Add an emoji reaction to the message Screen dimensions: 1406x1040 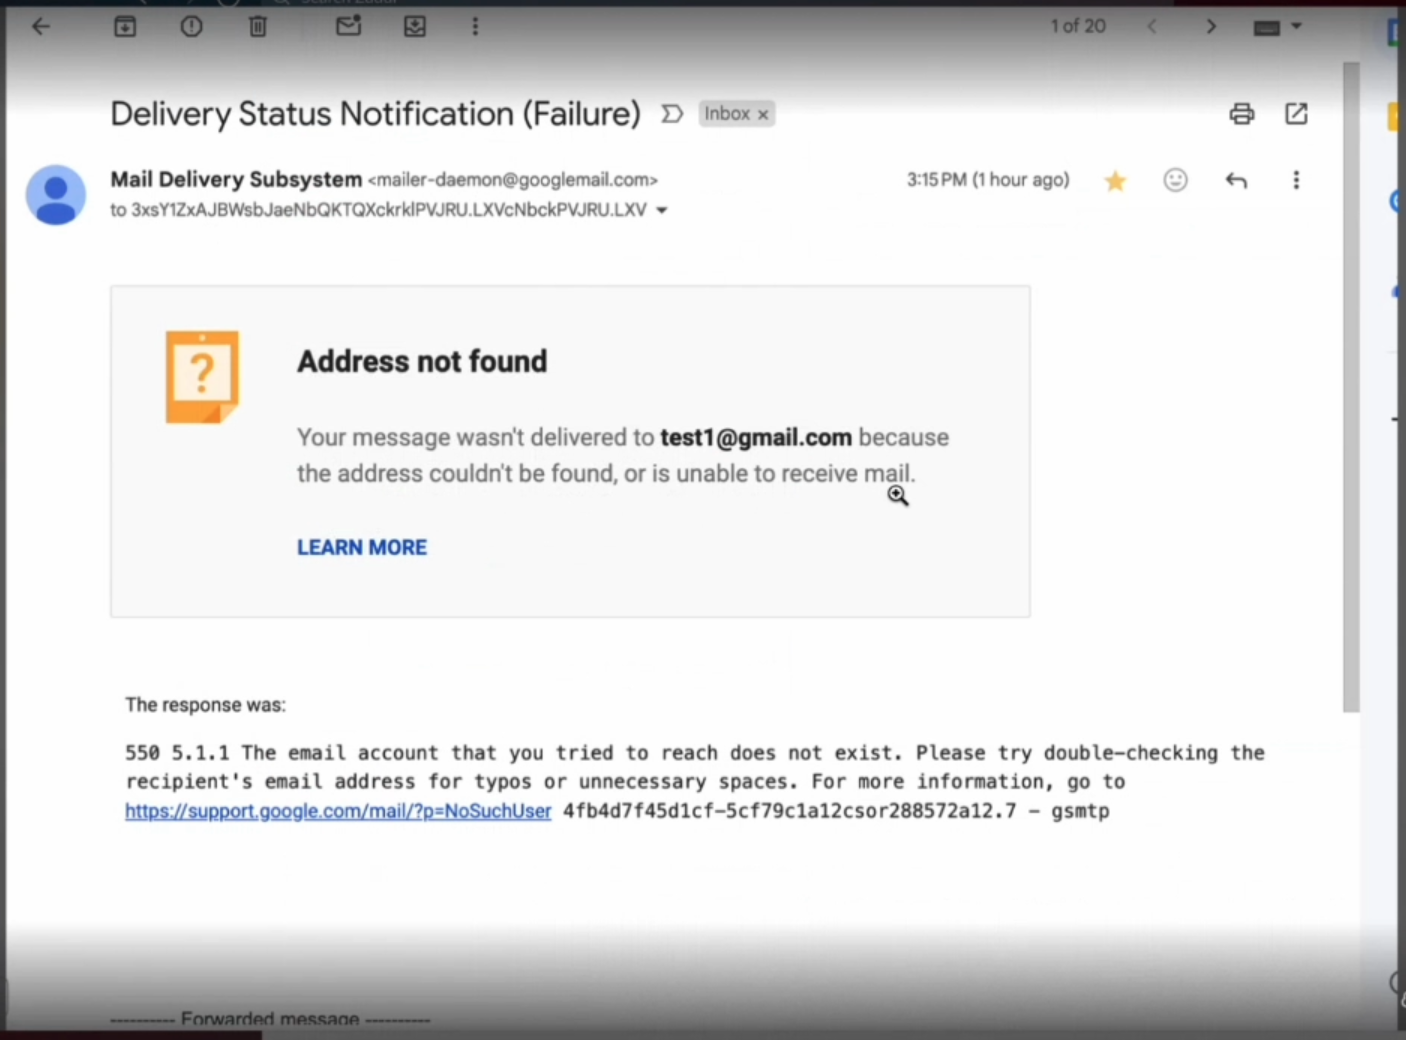click(x=1175, y=180)
